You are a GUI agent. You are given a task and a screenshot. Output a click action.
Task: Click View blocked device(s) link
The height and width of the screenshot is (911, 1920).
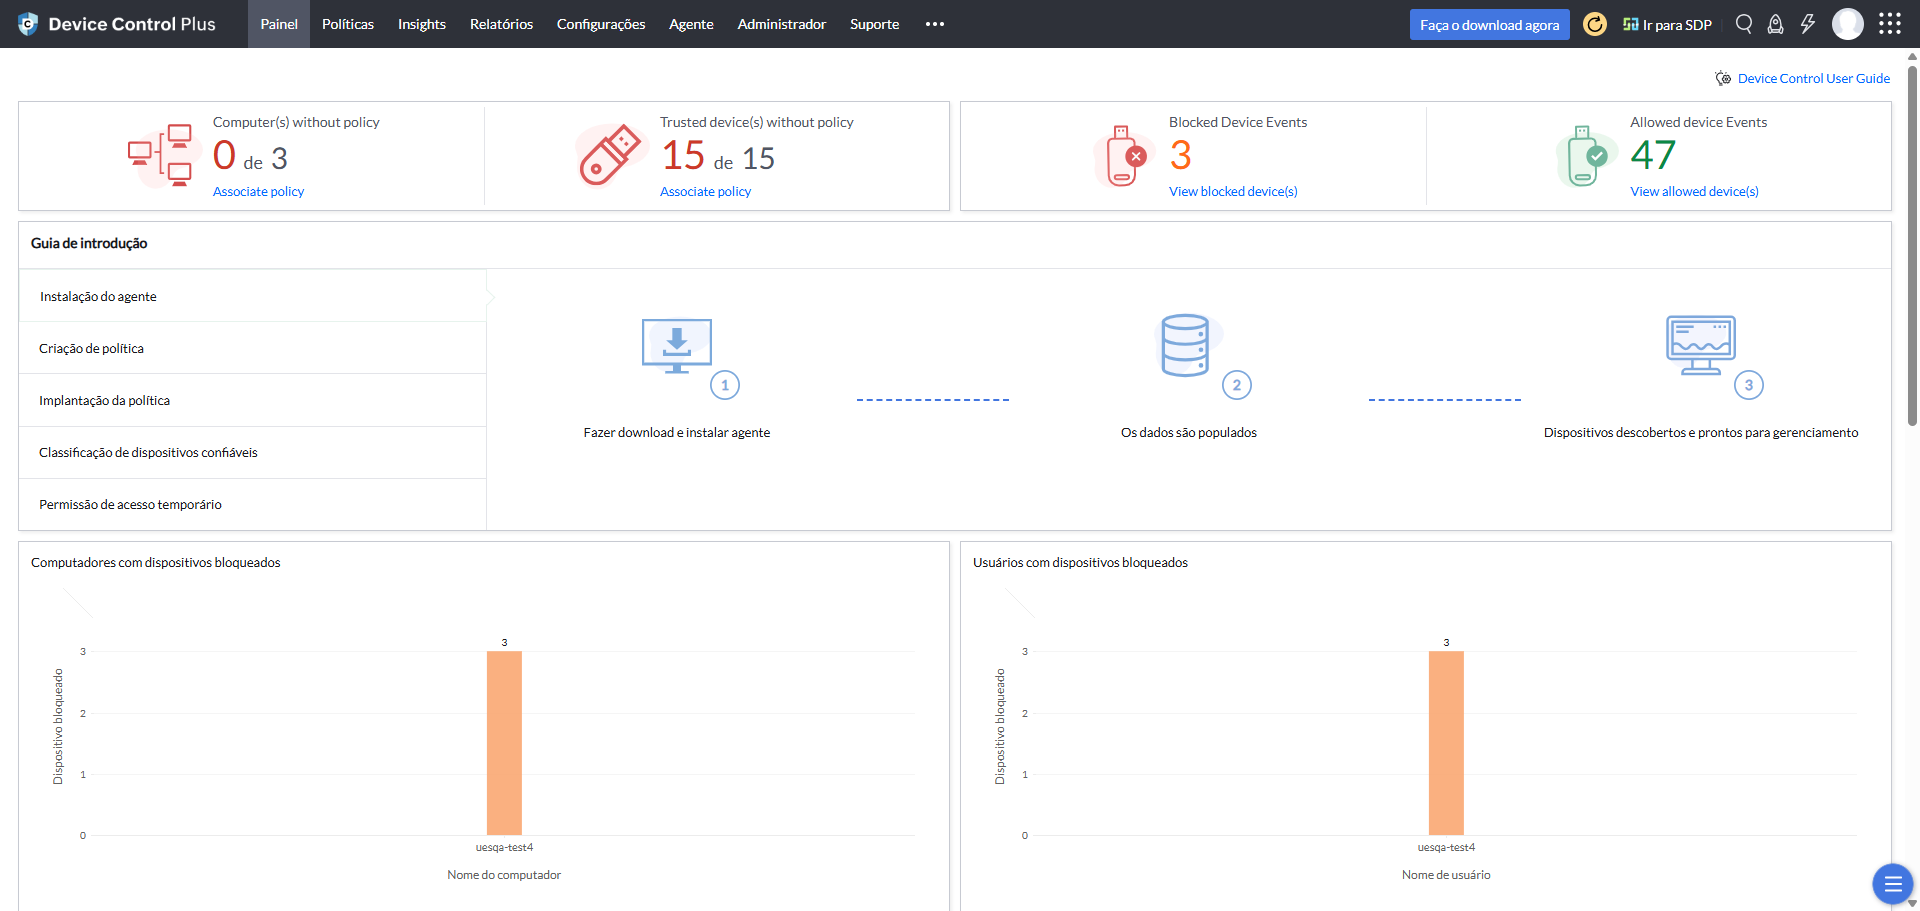point(1233,191)
